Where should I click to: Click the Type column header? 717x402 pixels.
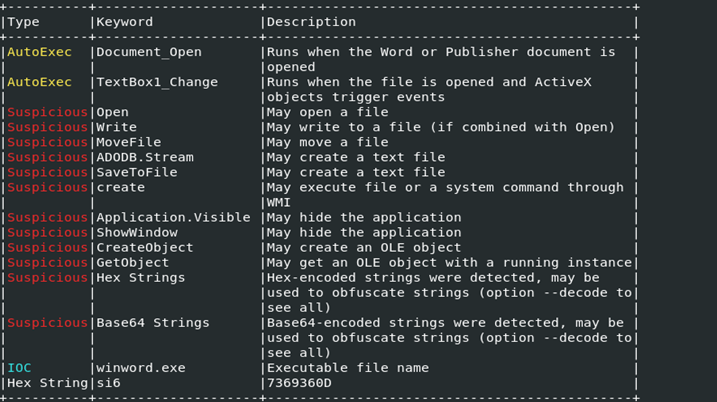[23, 22]
